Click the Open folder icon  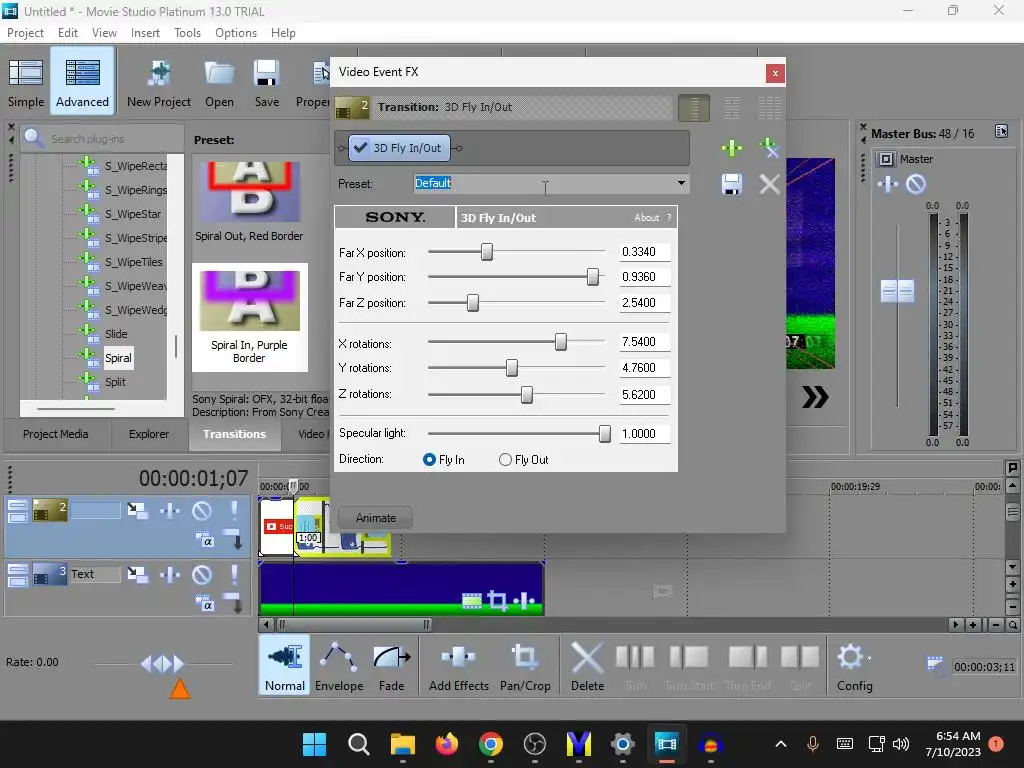pyautogui.click(x=219, y=82)
